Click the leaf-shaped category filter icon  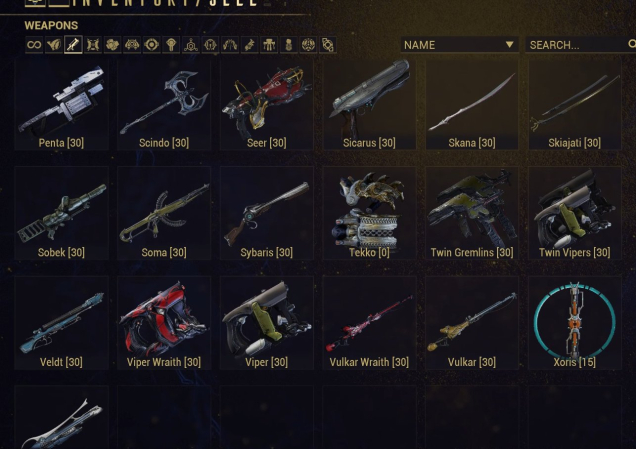(x=54, y=45)
